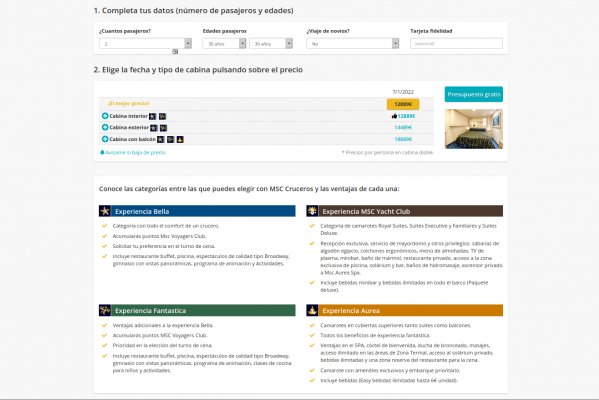Click the Tarjeta fidelidad input field
Viewport: 599px width, 400px height.
457,44
